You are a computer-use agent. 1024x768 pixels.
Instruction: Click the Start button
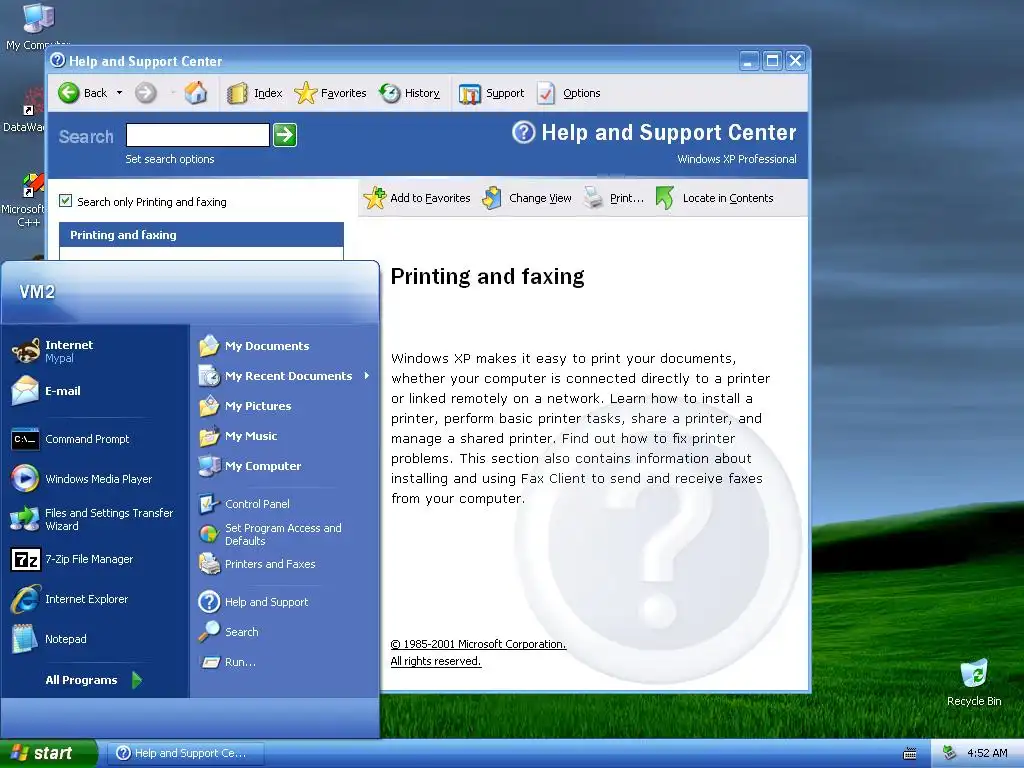click(48, 753)
